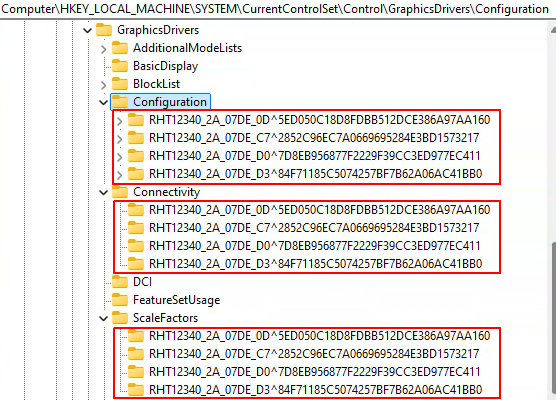
Task: Expand the AdditionalModeLists key
Action: [x=103, y=49]
